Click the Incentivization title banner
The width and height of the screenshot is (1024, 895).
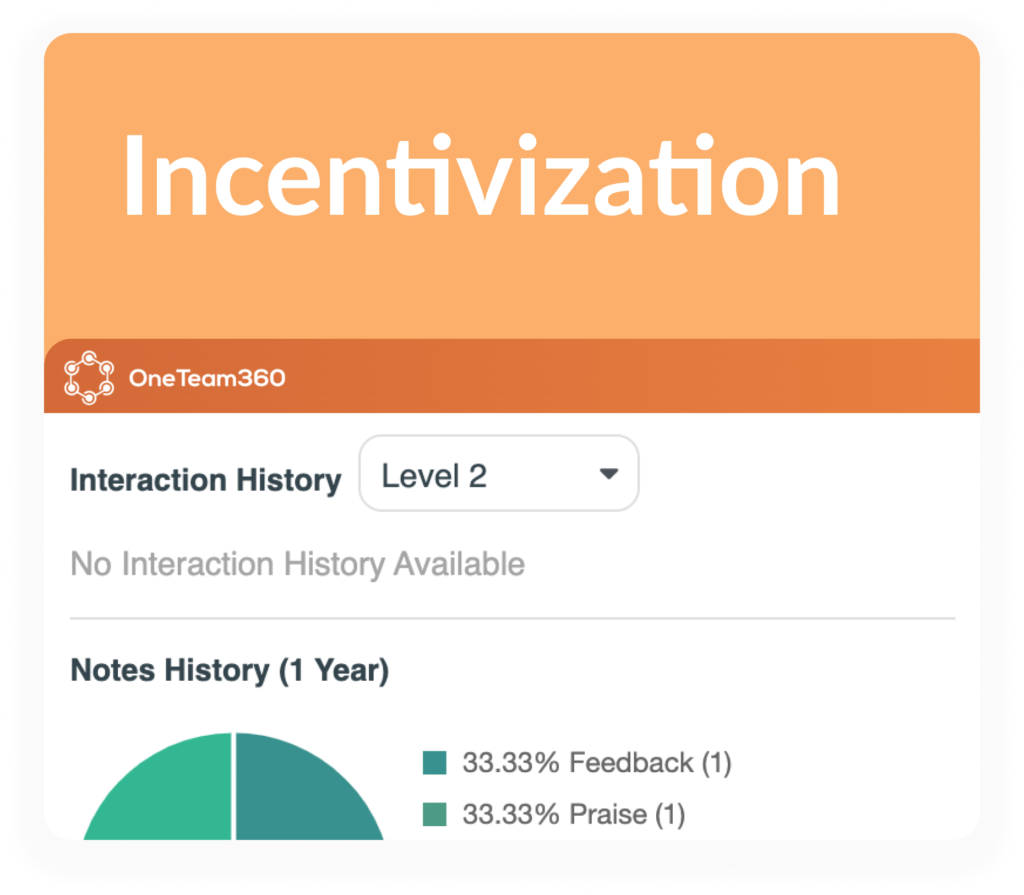(483, 180)
